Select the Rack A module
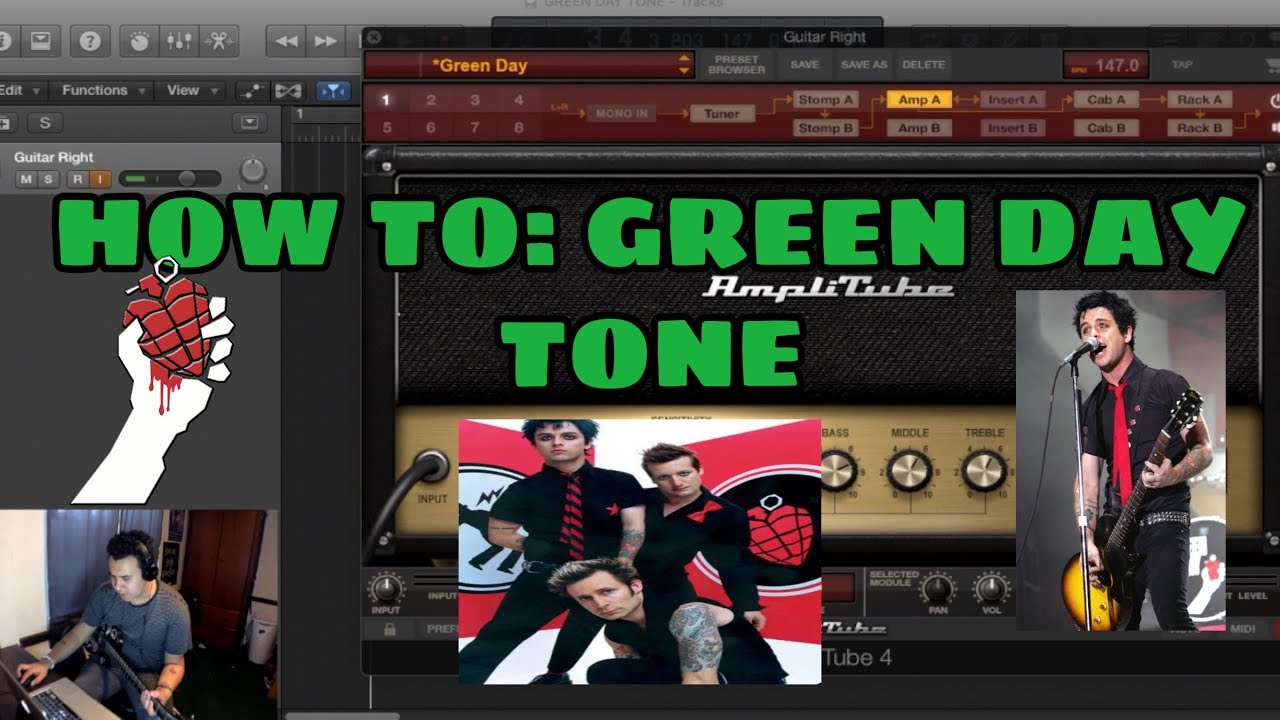Viewport: 1280px width, 720px height. [1200, 100]
